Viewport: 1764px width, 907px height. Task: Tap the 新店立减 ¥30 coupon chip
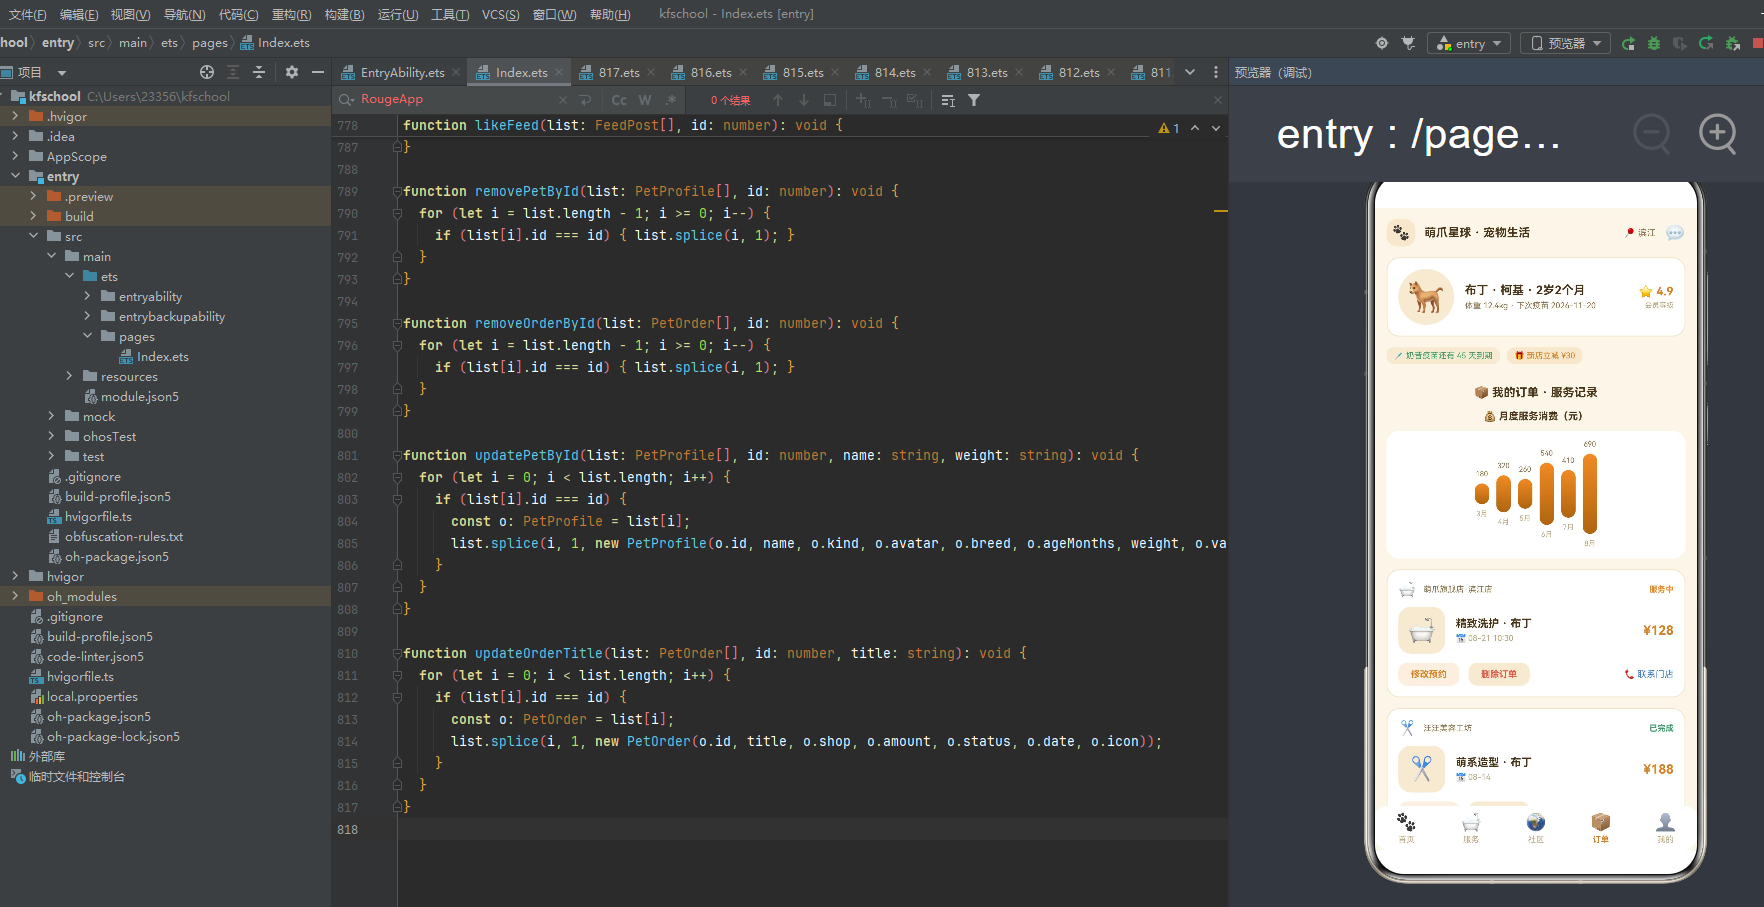[1545, 355]
